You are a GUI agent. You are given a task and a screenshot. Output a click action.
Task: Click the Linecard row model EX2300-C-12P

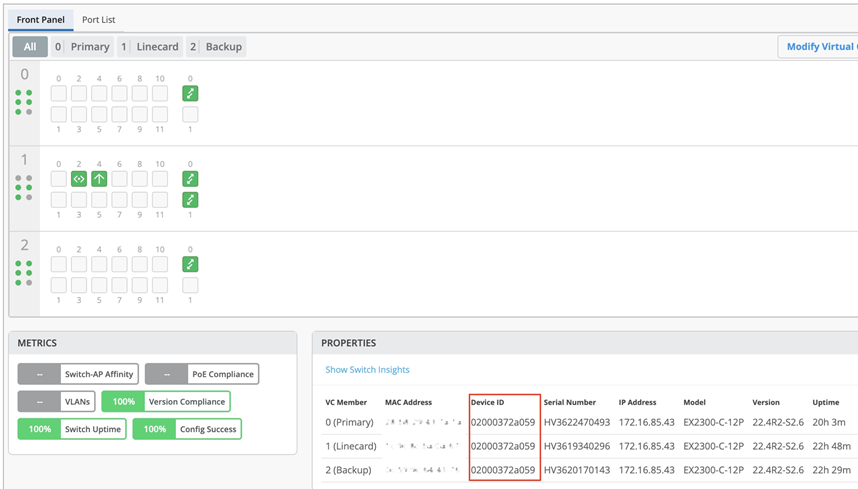714,446
